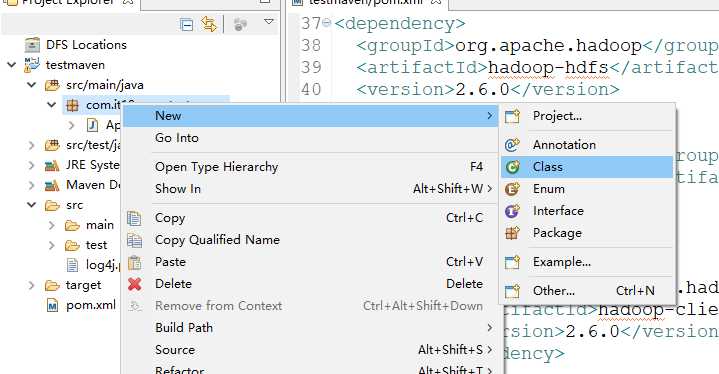Click the Paste clipboard icon
The width and height of the screenshot is (719, 374).
click(x=134, y=262)
